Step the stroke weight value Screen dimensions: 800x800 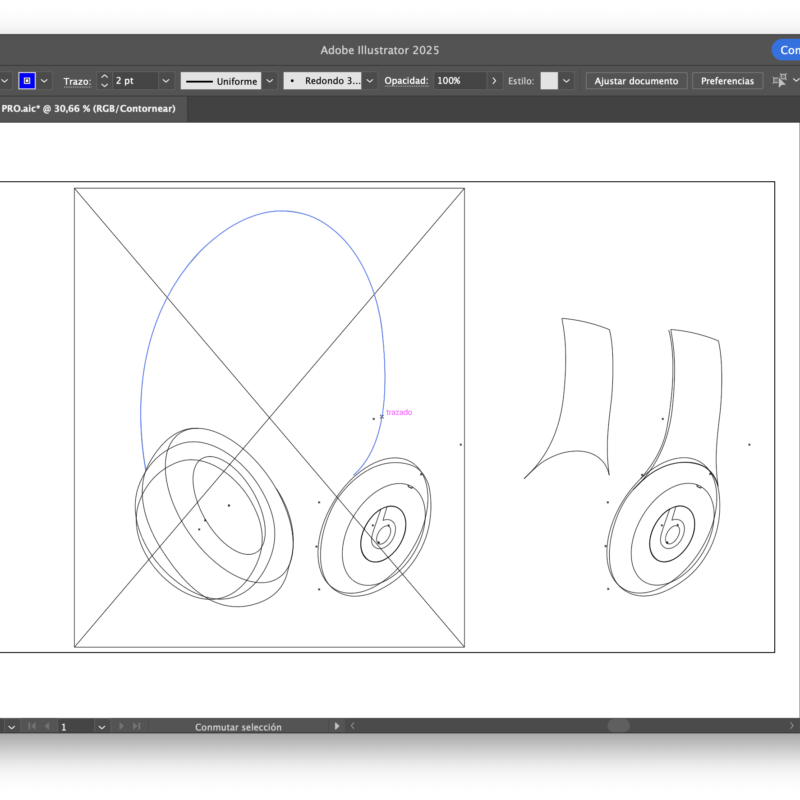coord(104,81)
